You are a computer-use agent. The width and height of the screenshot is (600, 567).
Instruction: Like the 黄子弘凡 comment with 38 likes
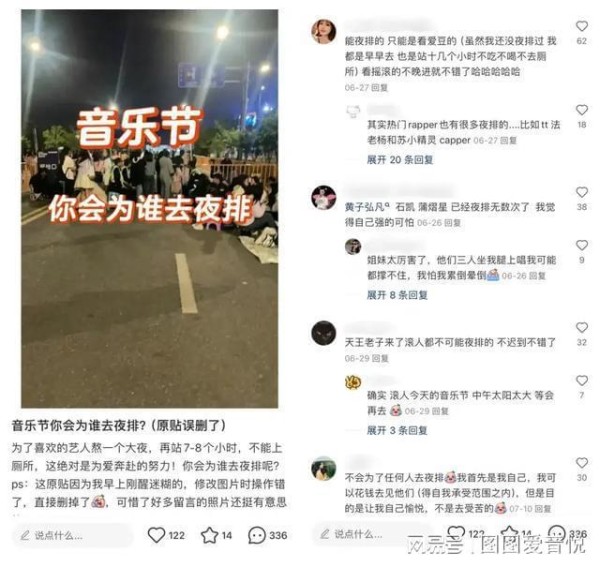582,192
